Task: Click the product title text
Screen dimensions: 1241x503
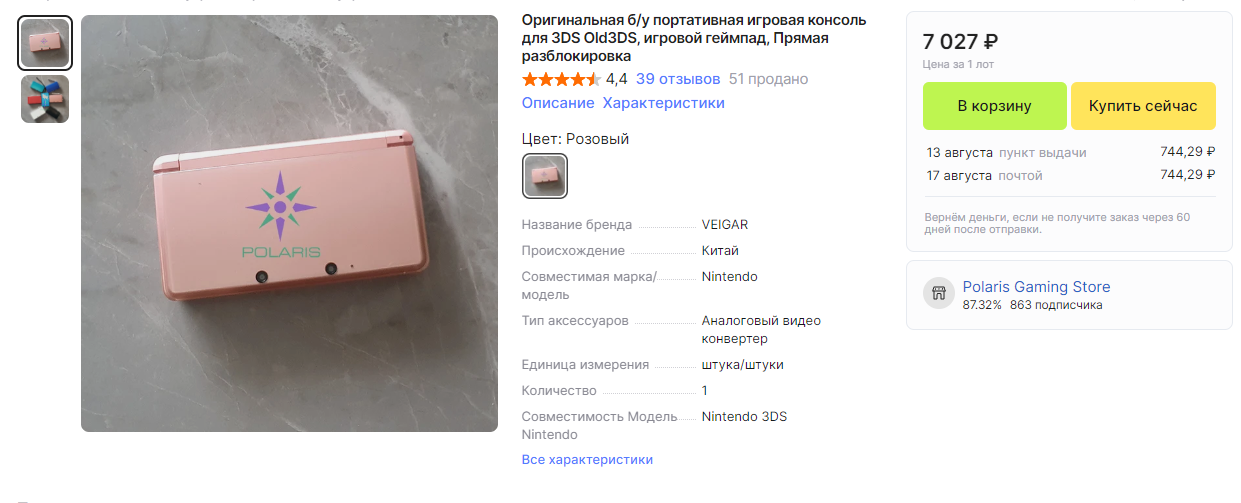Action: point(694,38)
